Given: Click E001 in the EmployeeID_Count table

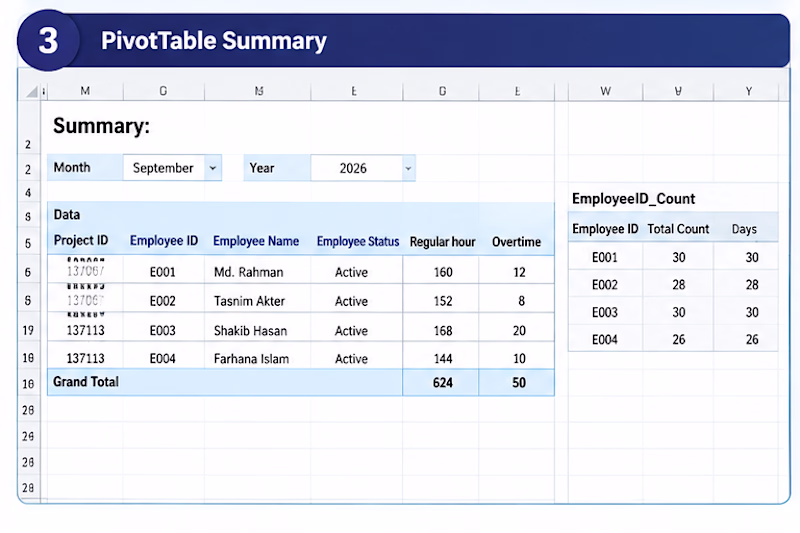Looking at the screenshot, I should pos(605,257).
